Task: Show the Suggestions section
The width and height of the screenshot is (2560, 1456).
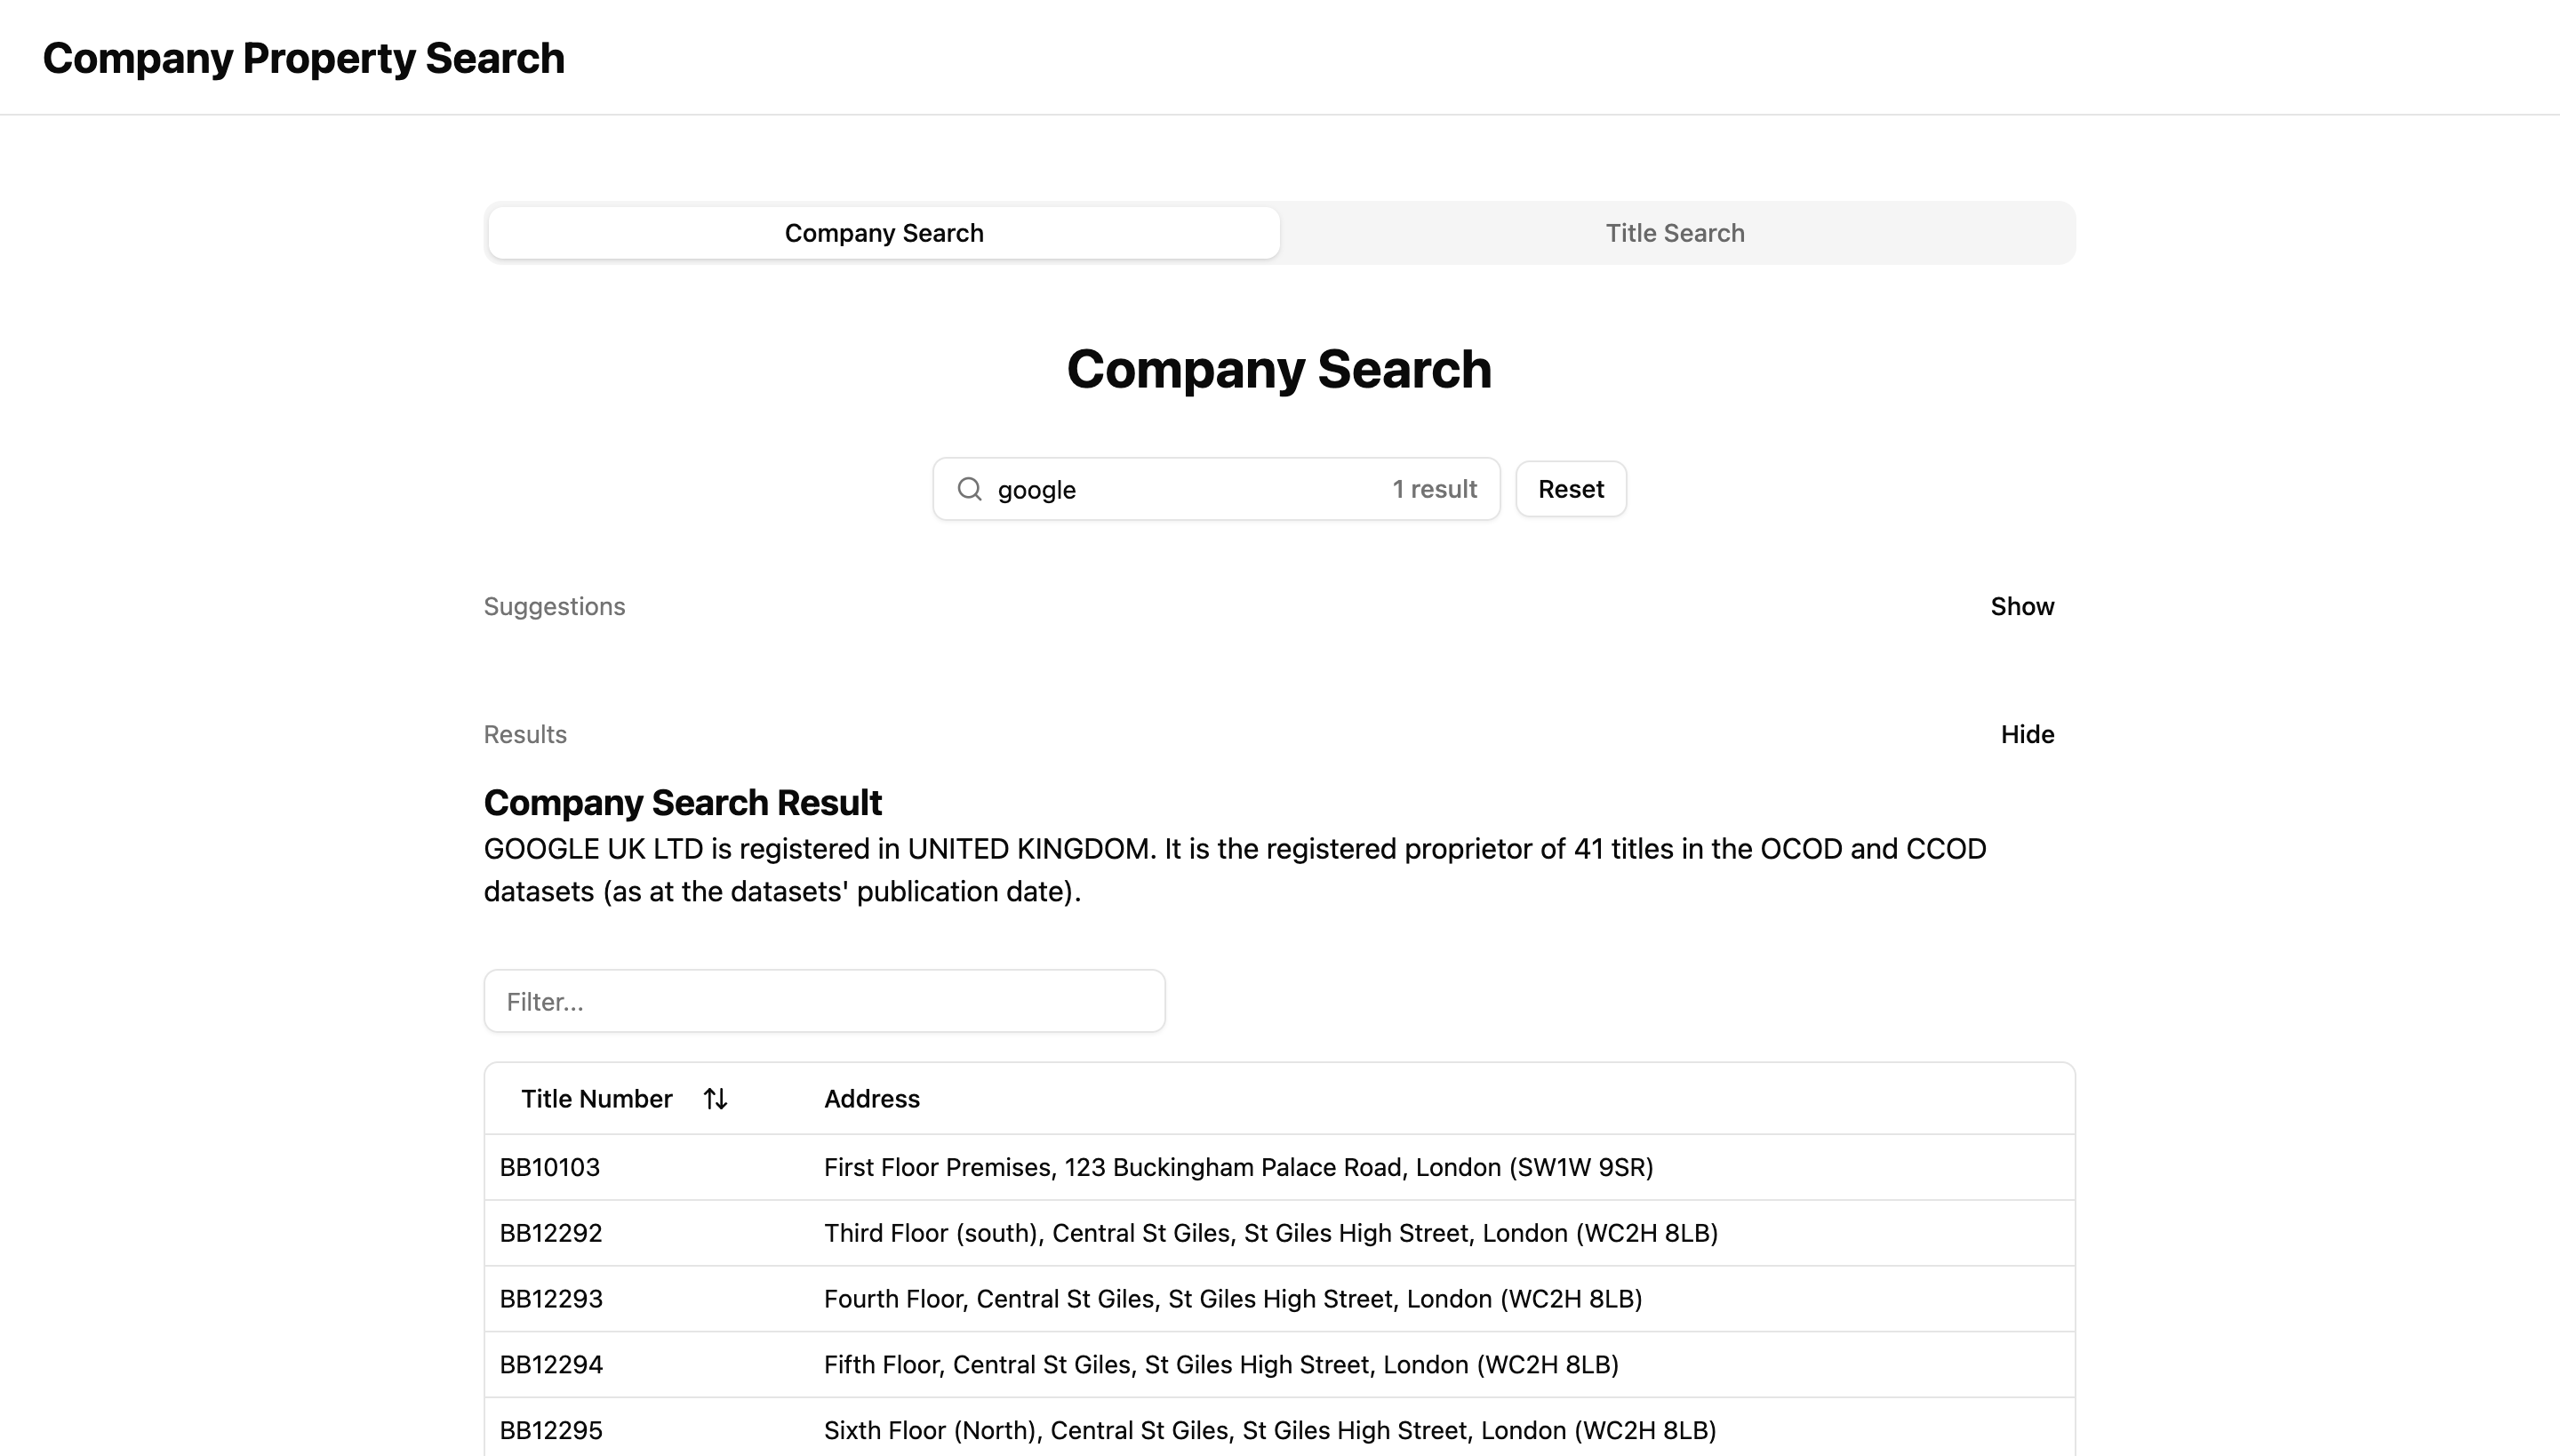Action: pyautogui.click(x=2022, y=606)
